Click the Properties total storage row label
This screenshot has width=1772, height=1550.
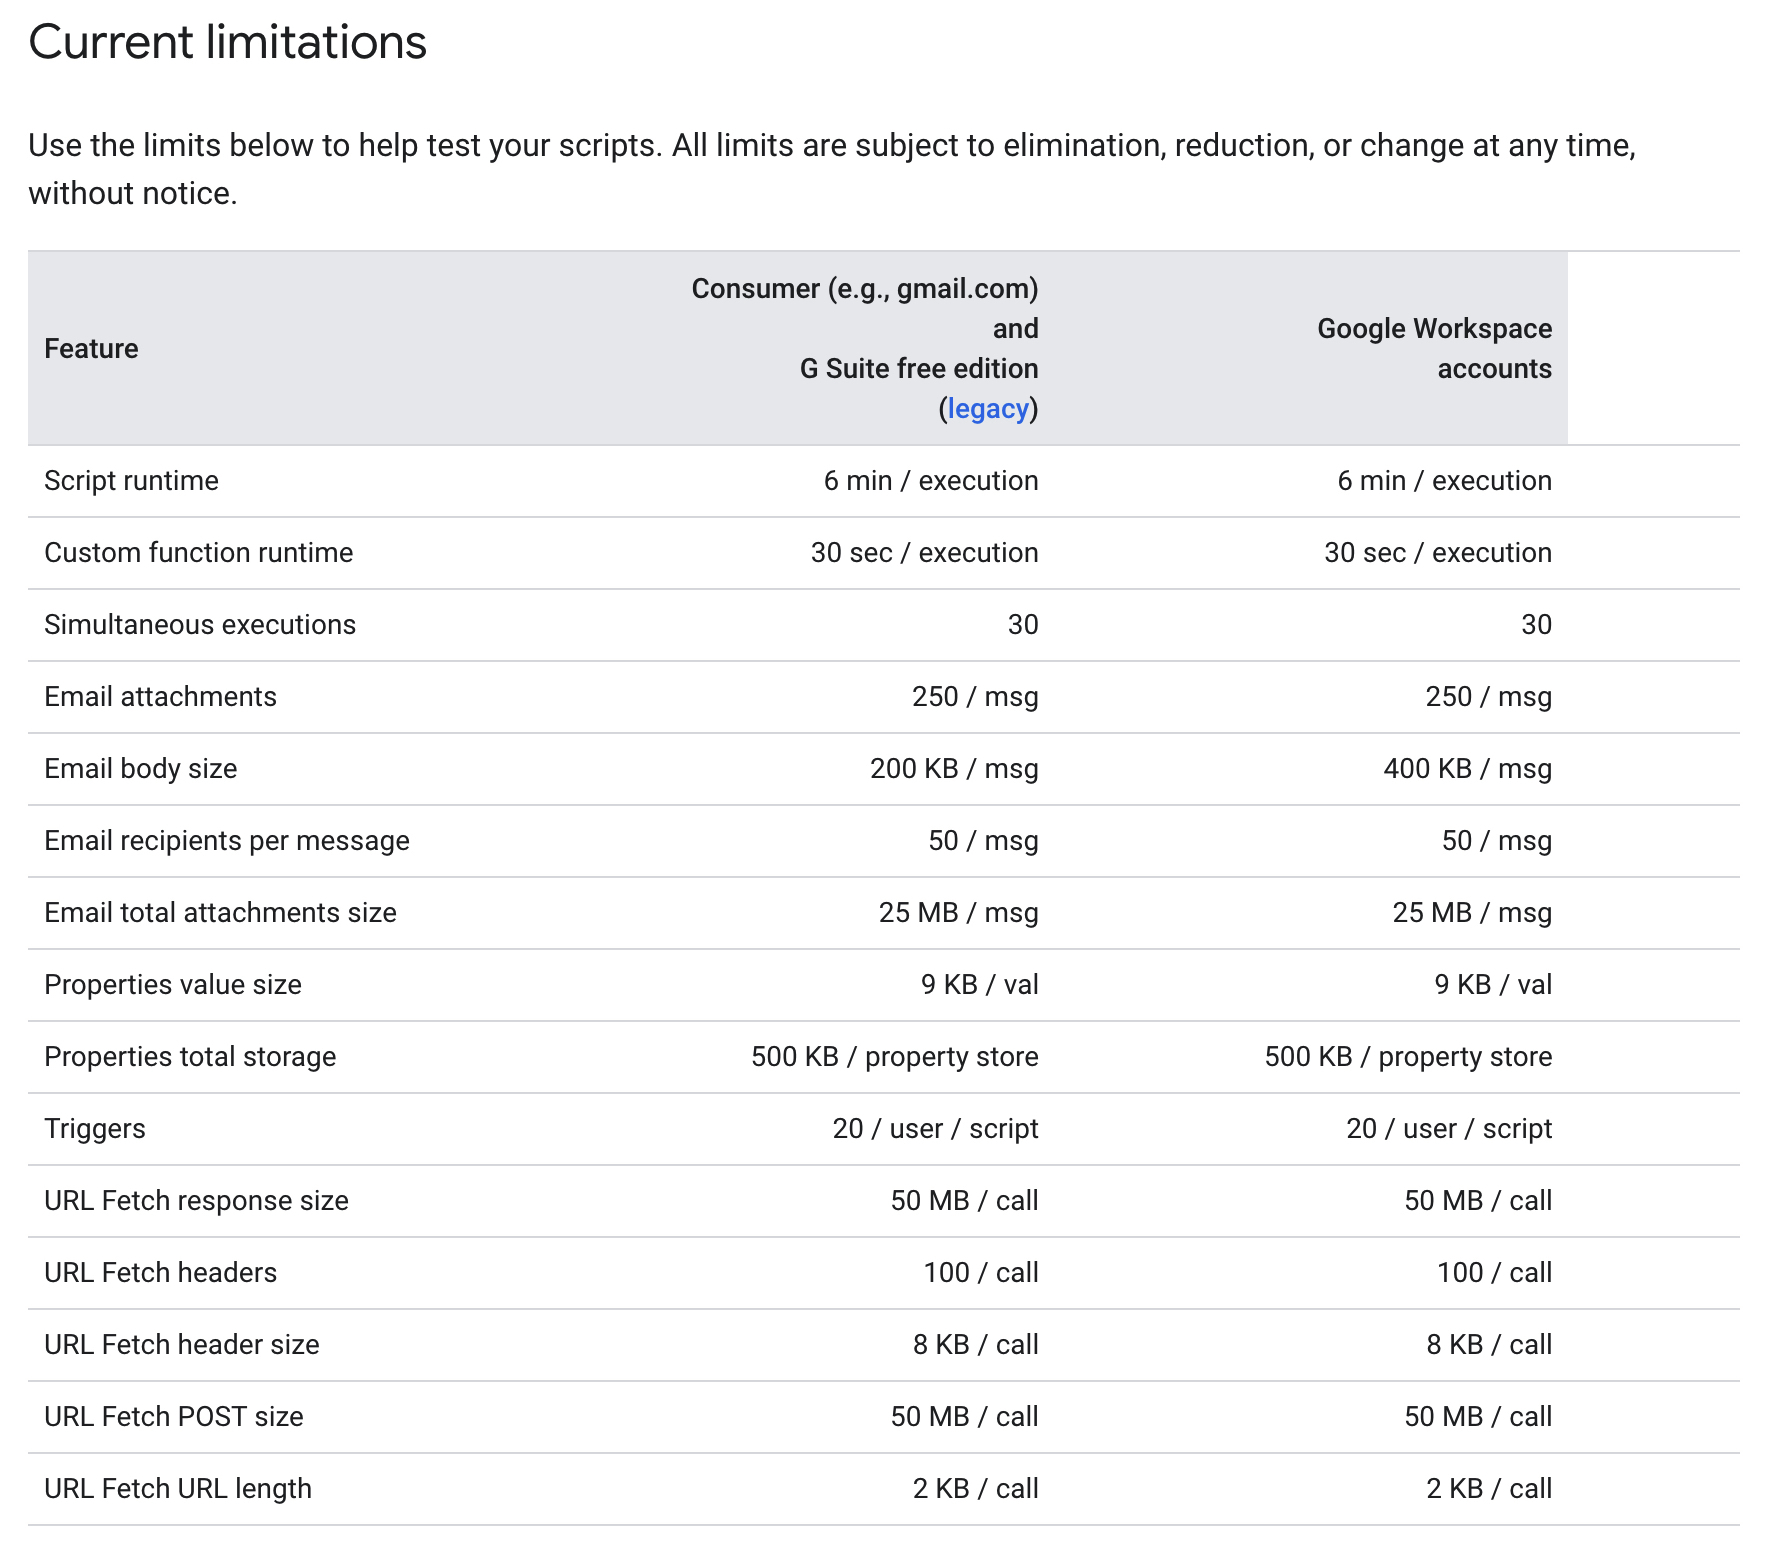[190, 1057]
